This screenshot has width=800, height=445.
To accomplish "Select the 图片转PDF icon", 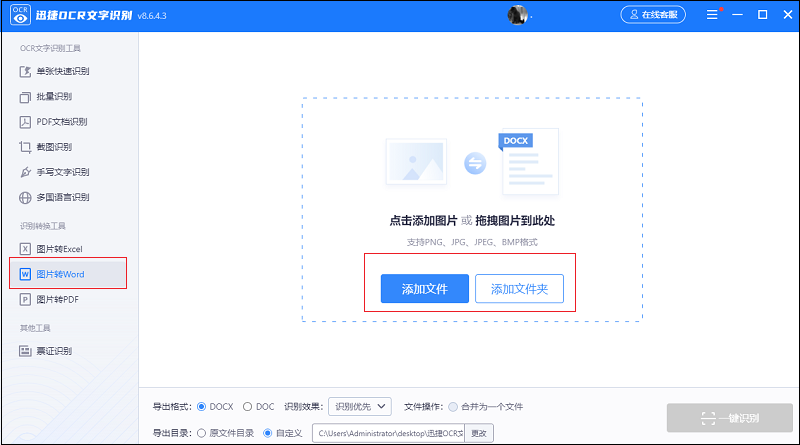I will coord(25,300).
